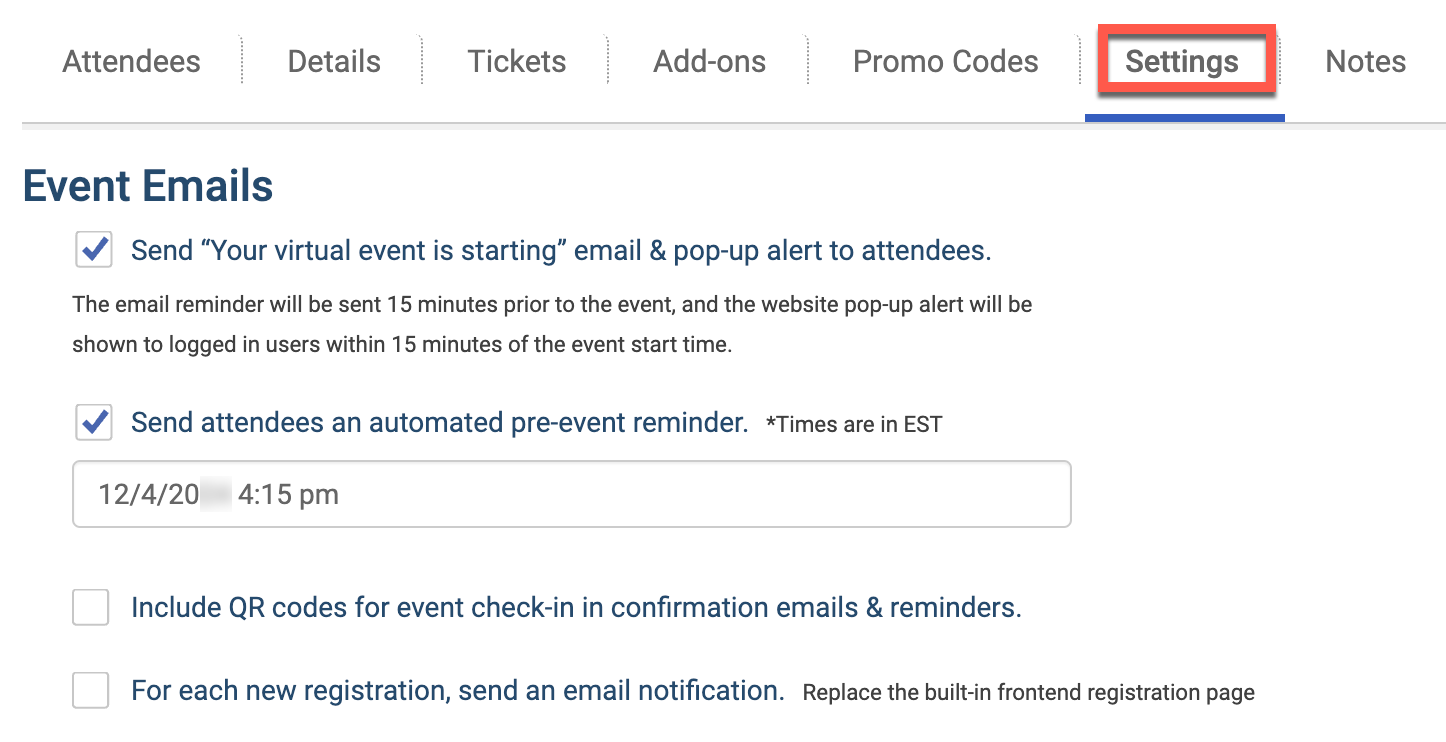Click the highlighted Settings tab
The width and height of the screenshot is (1446, 742).
[1183, 62]
